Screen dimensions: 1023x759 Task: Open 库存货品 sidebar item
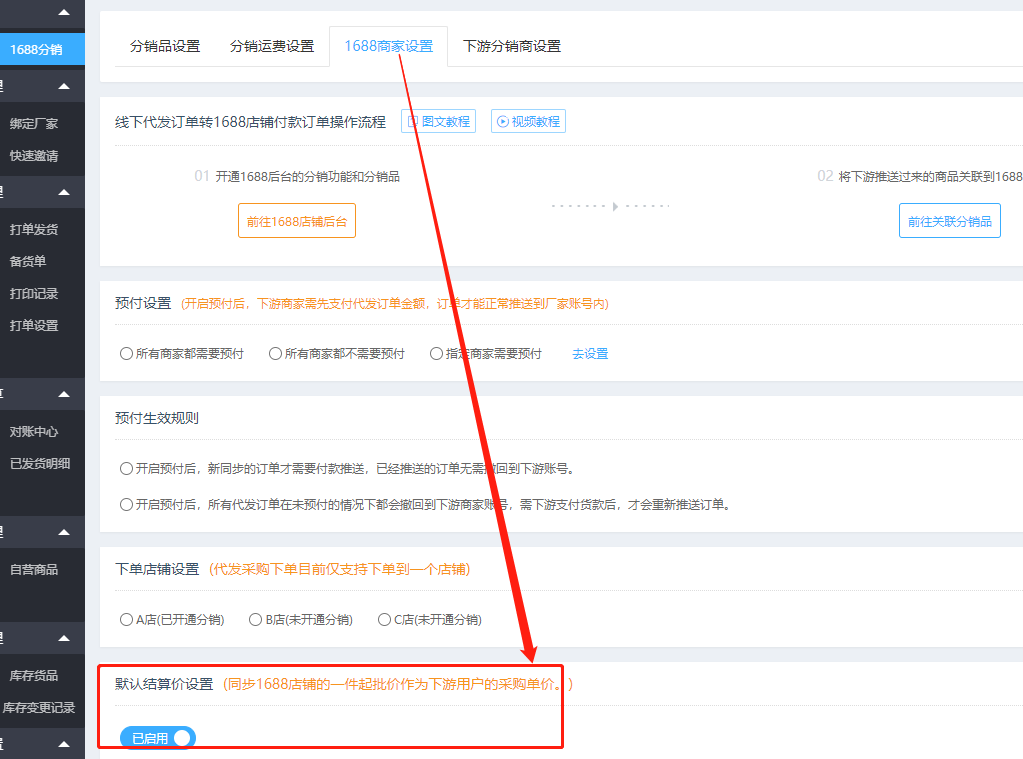34,675
